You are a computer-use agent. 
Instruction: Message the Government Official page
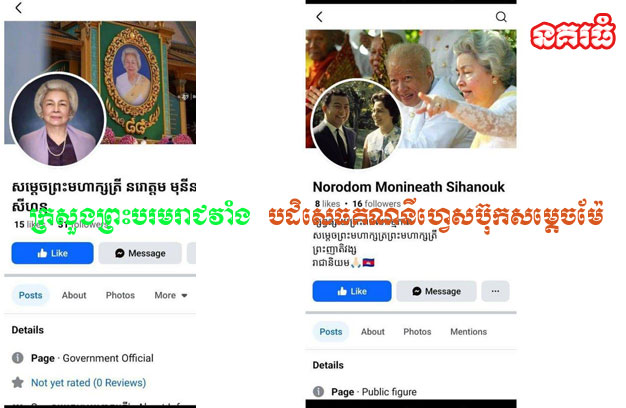(140, 253)
